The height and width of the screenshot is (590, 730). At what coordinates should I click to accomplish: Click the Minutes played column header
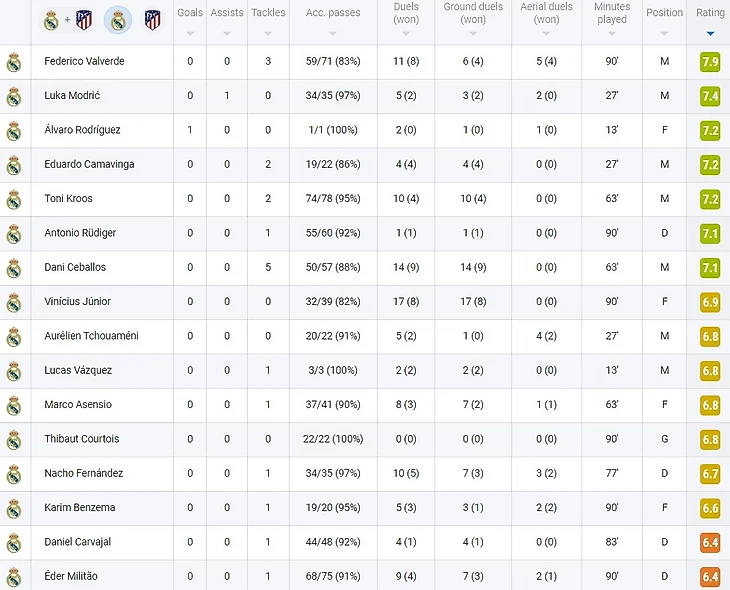tap(611, 13)
